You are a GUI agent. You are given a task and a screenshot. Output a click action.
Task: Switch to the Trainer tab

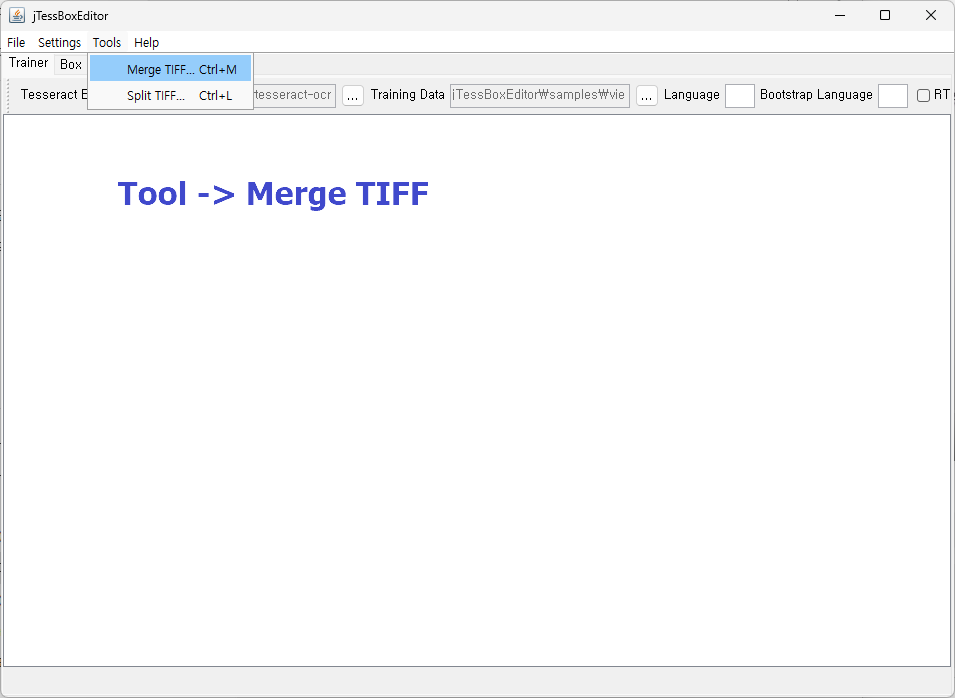click(28, 63)
